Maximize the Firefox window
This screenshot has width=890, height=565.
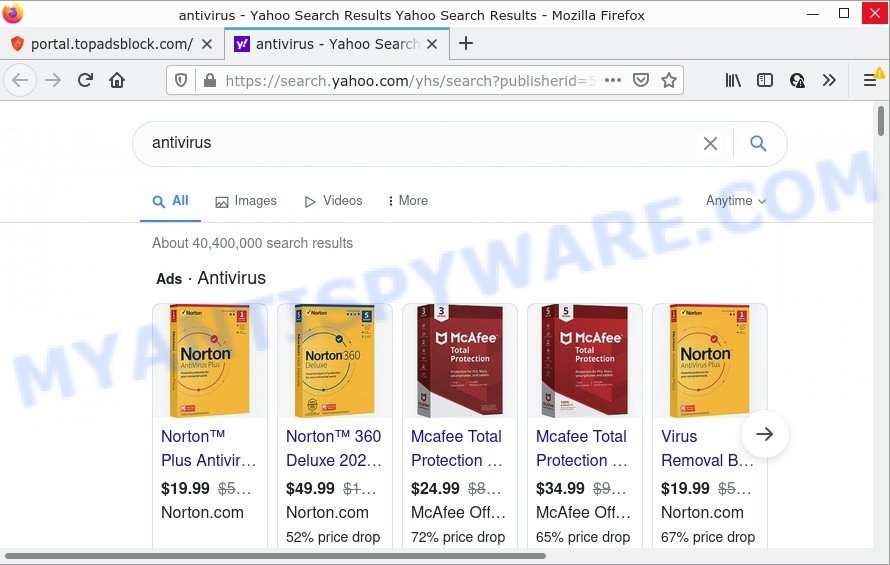click(x=844, y=13)
